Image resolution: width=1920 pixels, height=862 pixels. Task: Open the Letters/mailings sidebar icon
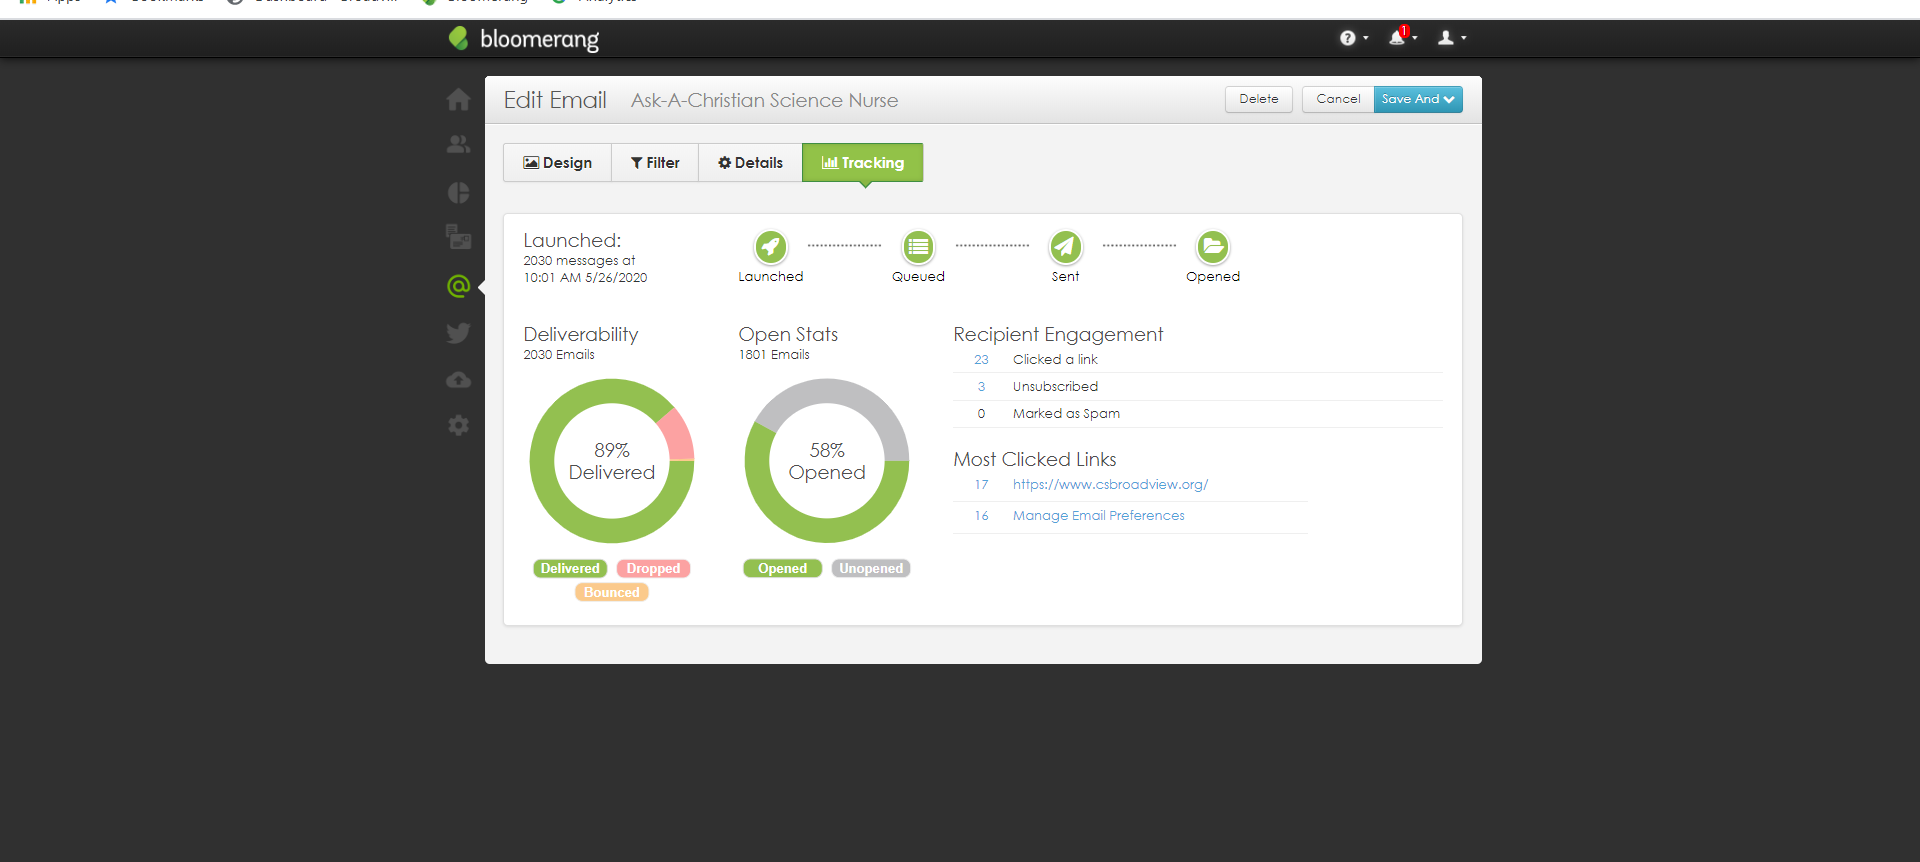pos(458,237)
